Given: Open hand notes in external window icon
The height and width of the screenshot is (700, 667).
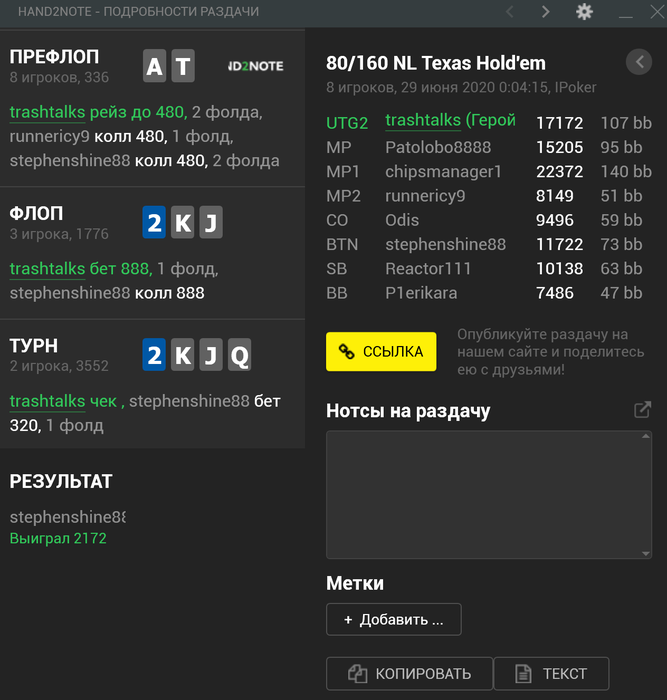Looking at the screenshot, I should (x=642, y=409).
